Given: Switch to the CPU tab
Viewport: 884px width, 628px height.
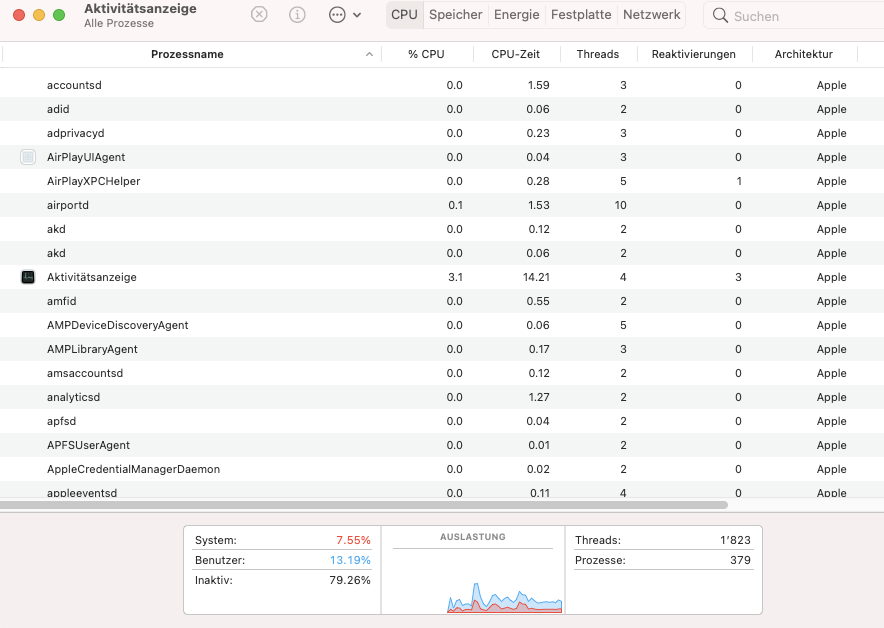Looking at the screenshot, I should click(x=404, y=15).
